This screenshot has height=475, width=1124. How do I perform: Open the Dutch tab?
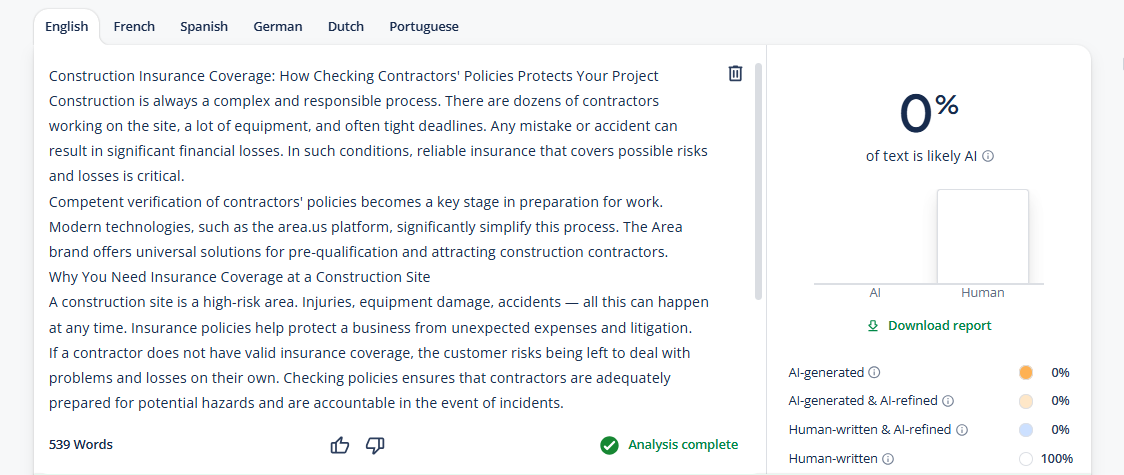tap(346, 27)
